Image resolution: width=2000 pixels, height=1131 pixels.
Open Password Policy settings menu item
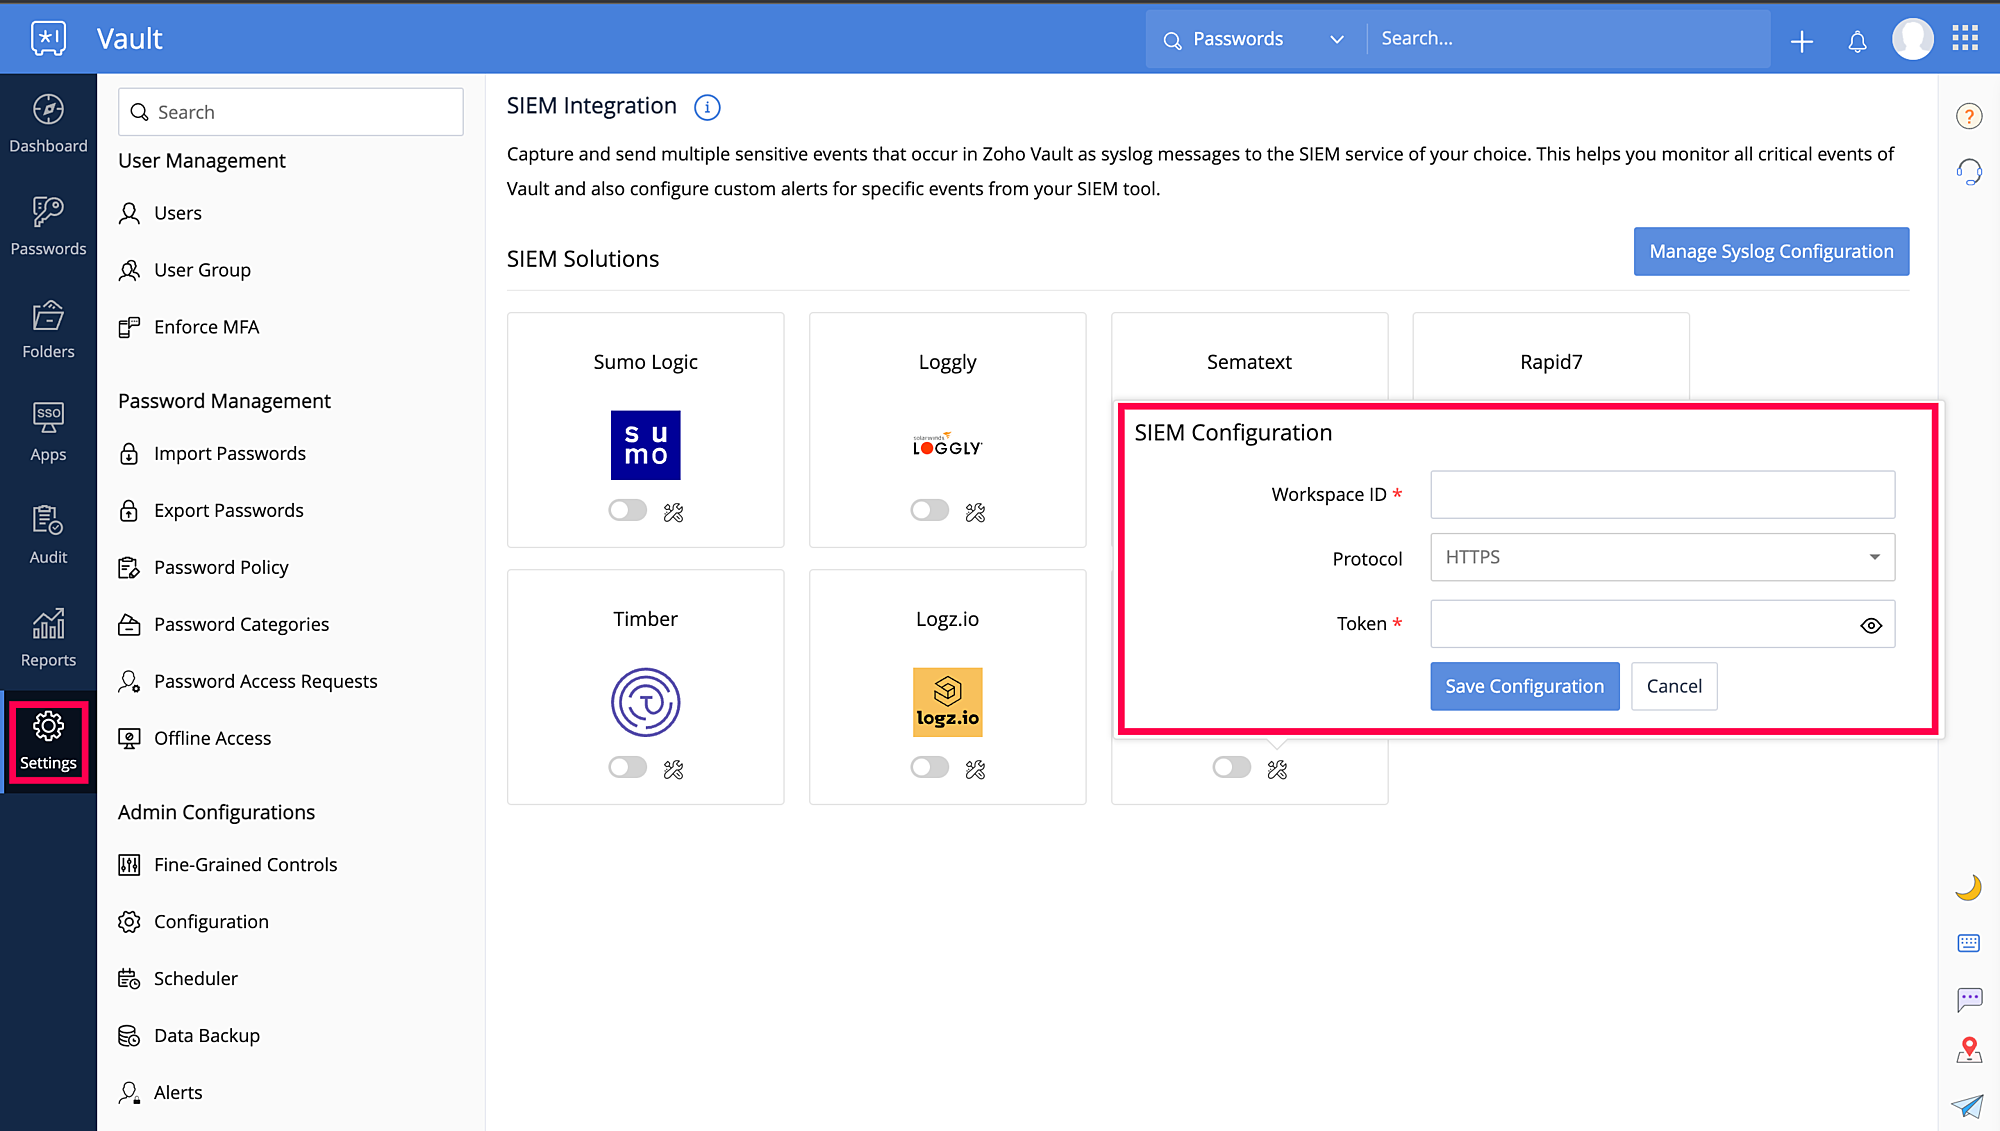click(221, 567)
